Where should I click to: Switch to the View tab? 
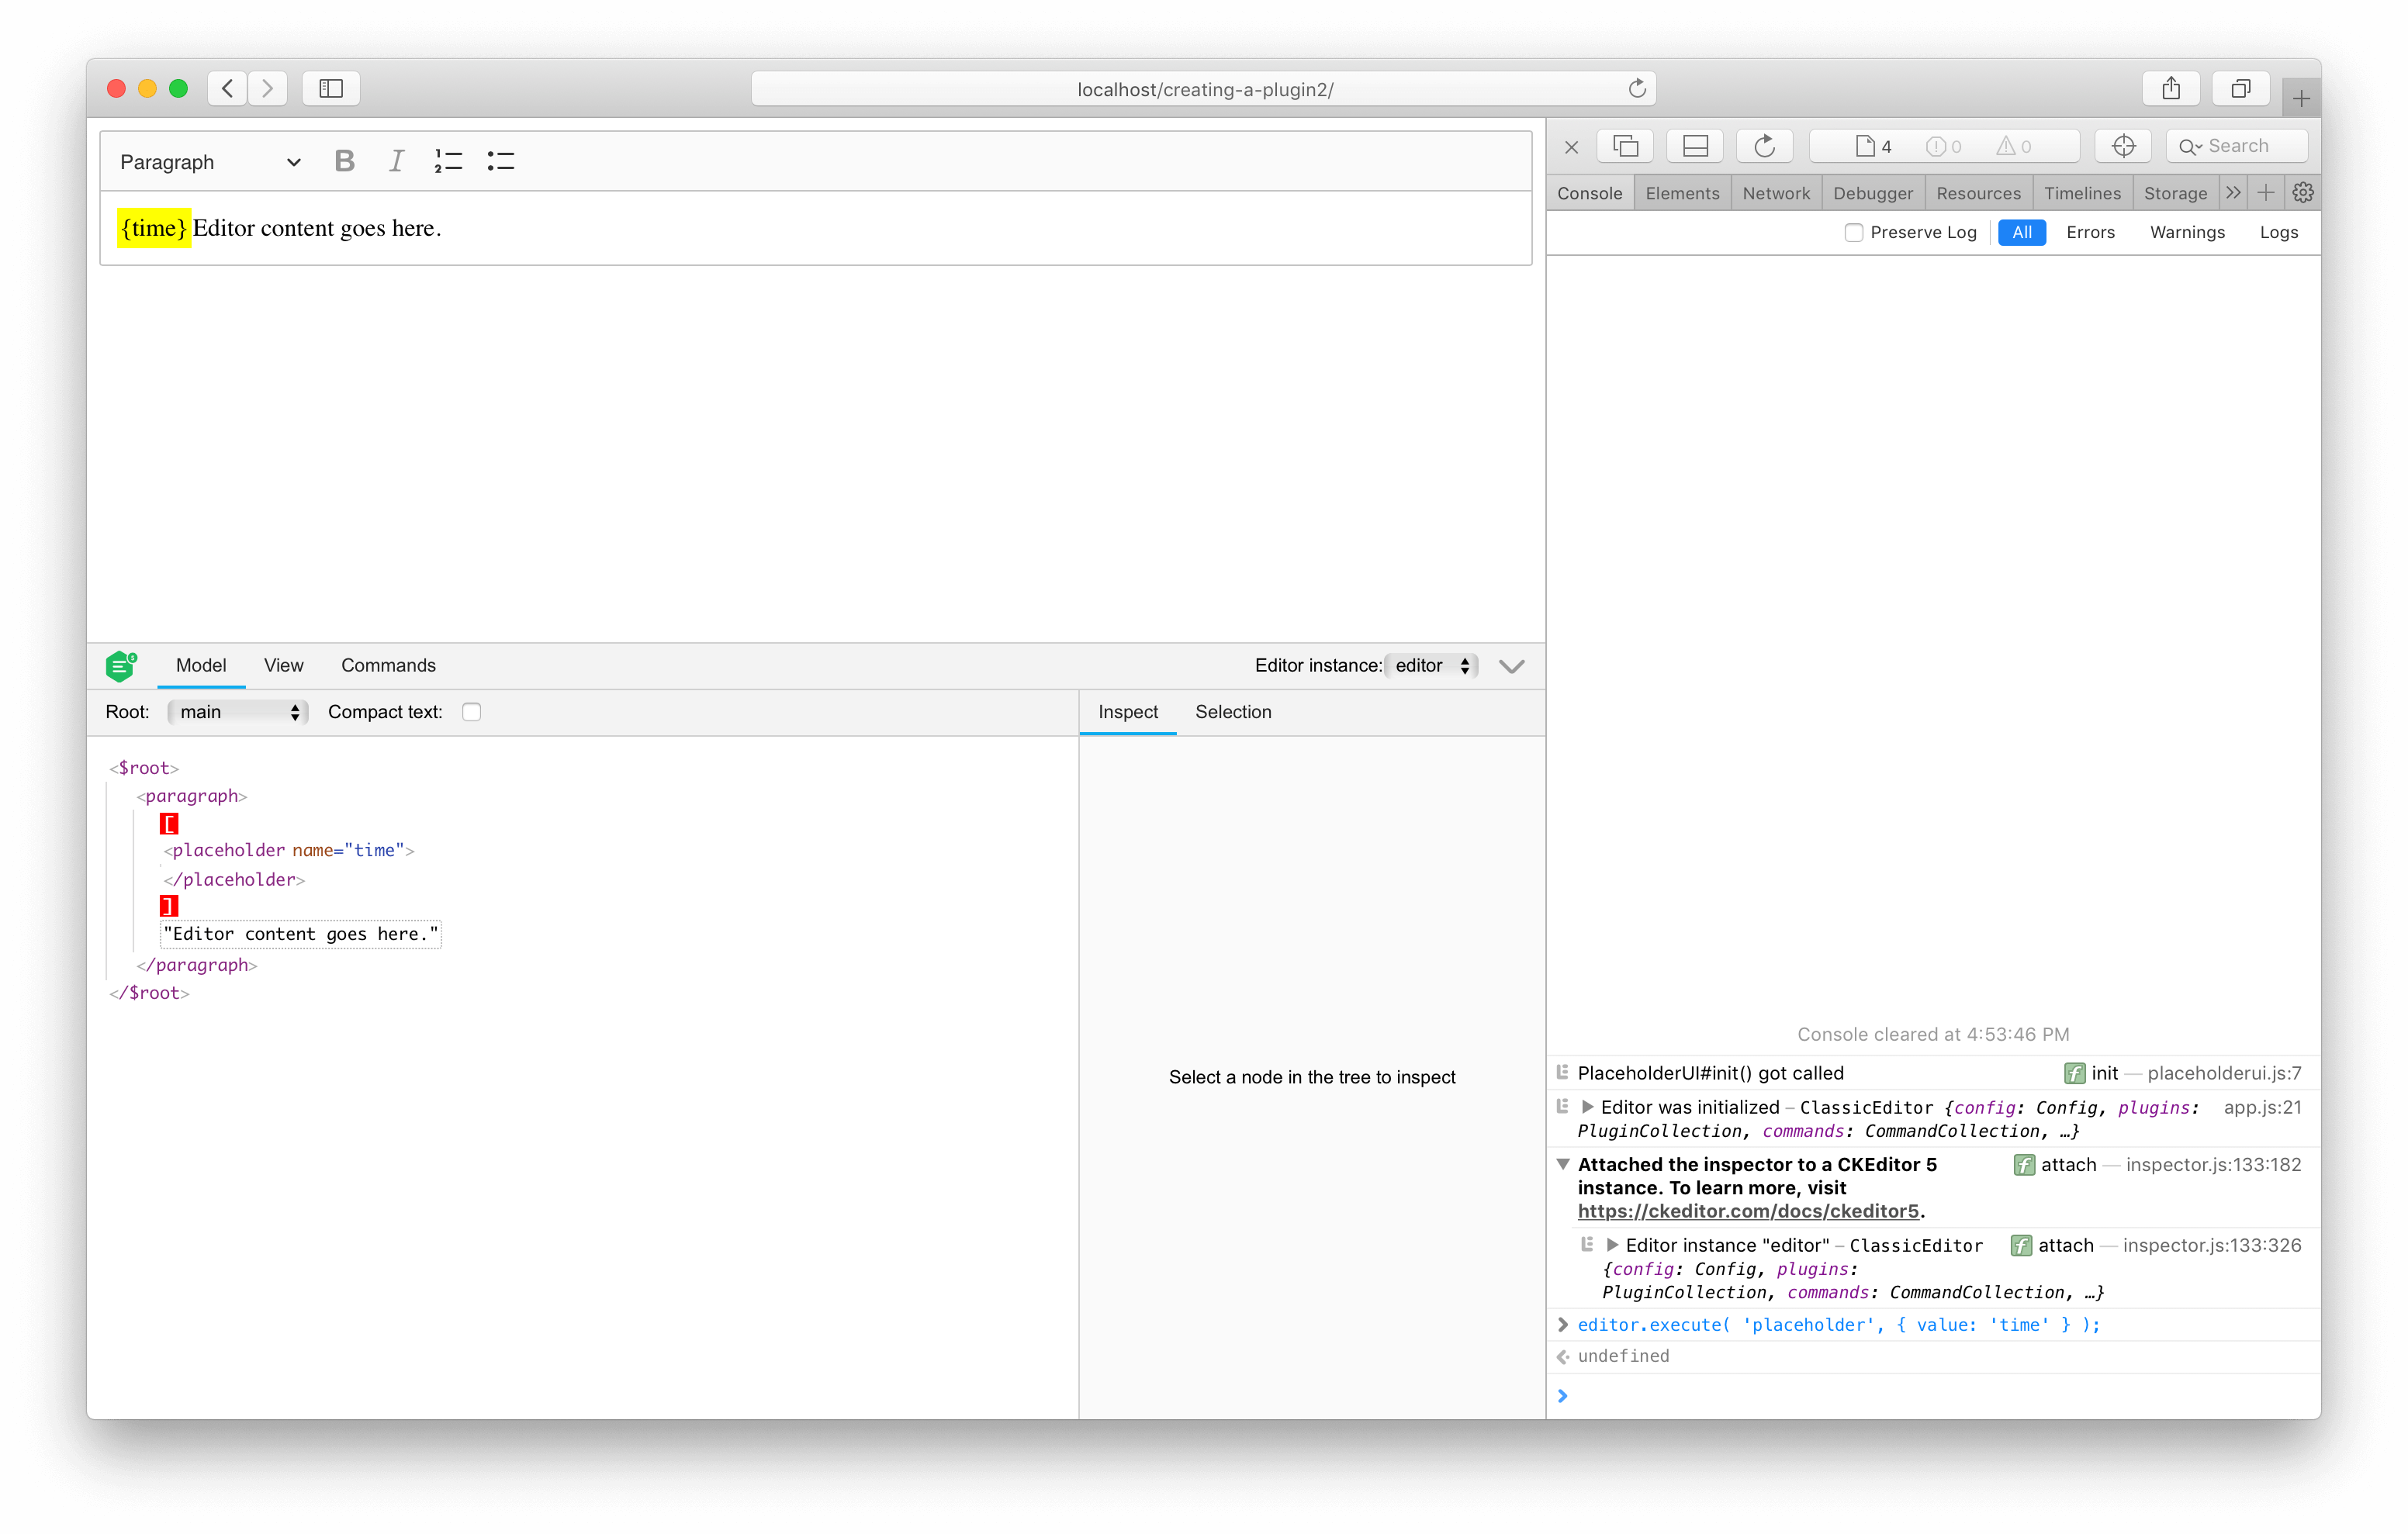tap(281, 665)
